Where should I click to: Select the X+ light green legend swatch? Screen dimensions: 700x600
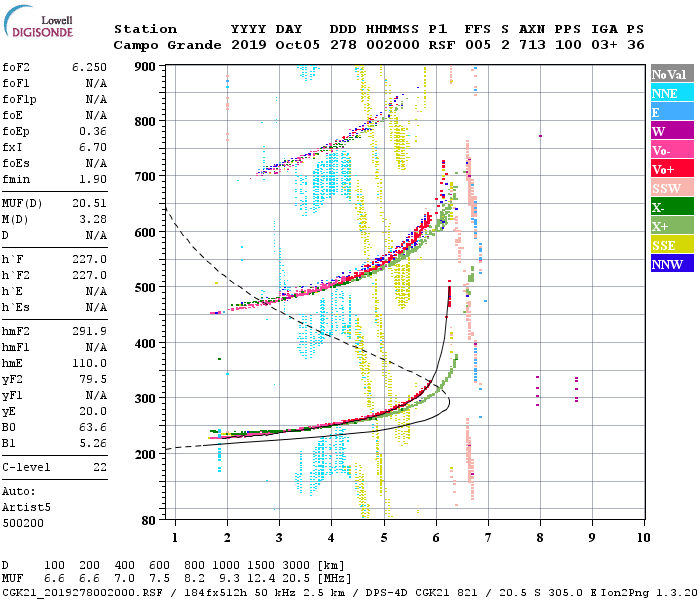coord(672,225)
